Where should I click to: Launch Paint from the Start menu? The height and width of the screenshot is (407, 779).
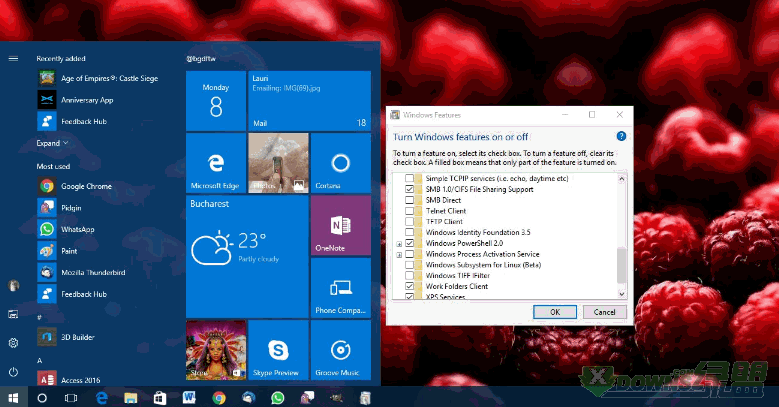57,251
